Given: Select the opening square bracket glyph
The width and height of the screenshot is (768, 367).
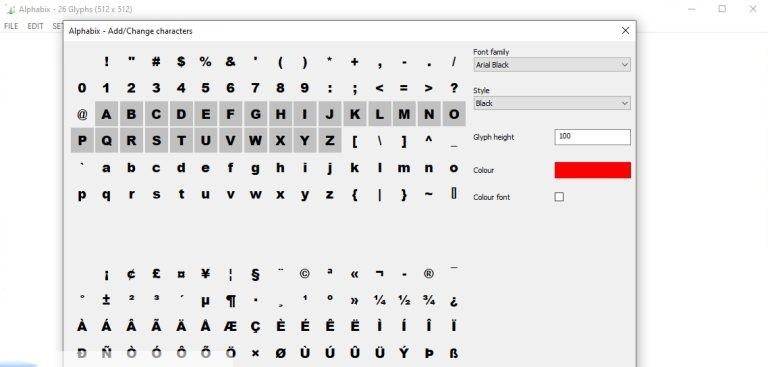Looking at the screenshot, I should pyautogui.click(x=355, y=141).
